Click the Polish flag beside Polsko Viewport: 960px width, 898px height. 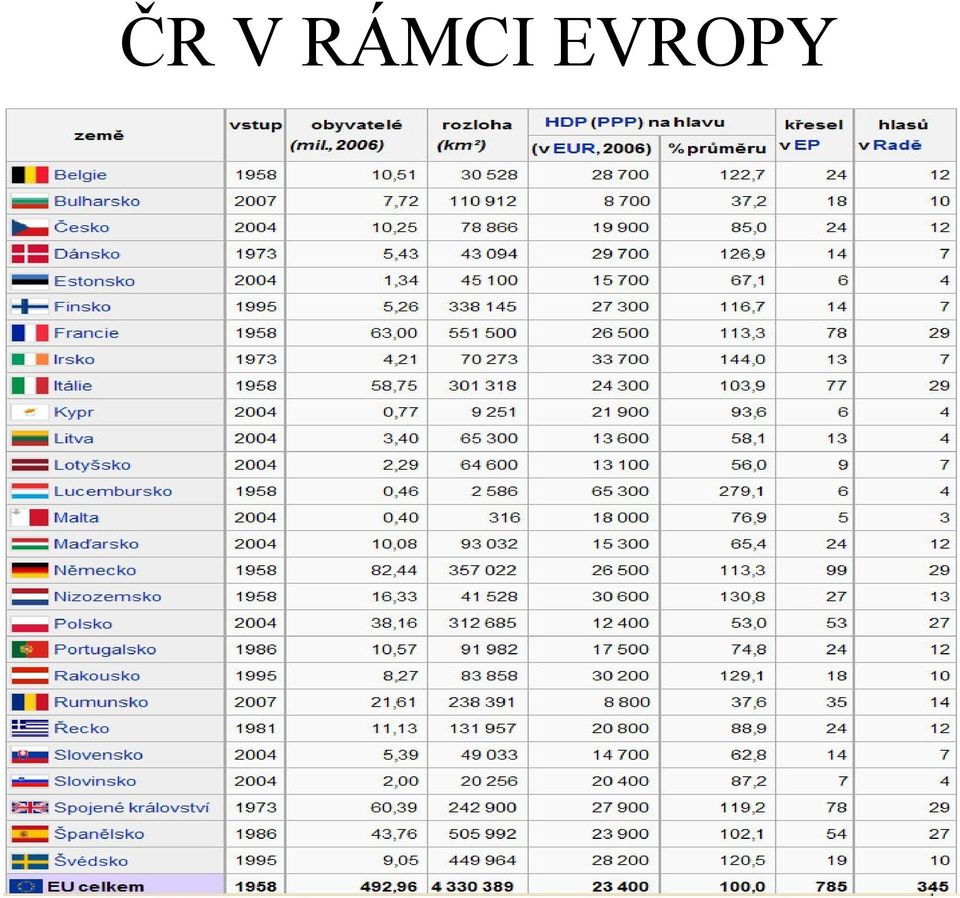[29, 624]
